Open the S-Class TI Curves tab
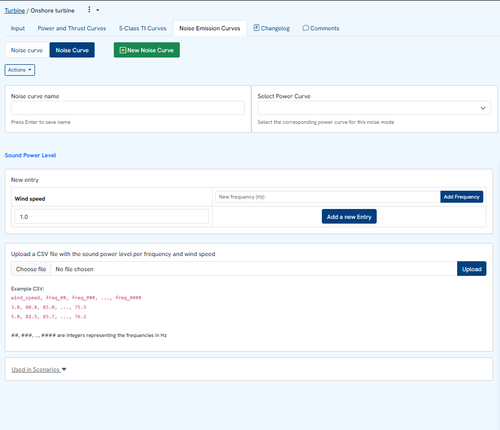Viewport: 500px width, 430px height. coord(142,28)
